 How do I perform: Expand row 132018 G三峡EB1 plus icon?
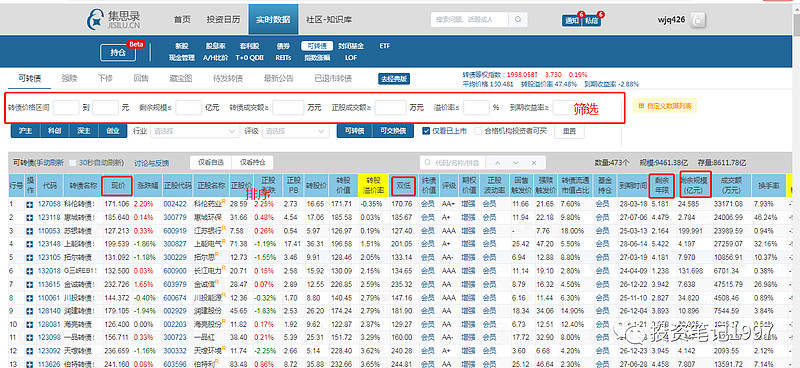[x=30, y=271]
